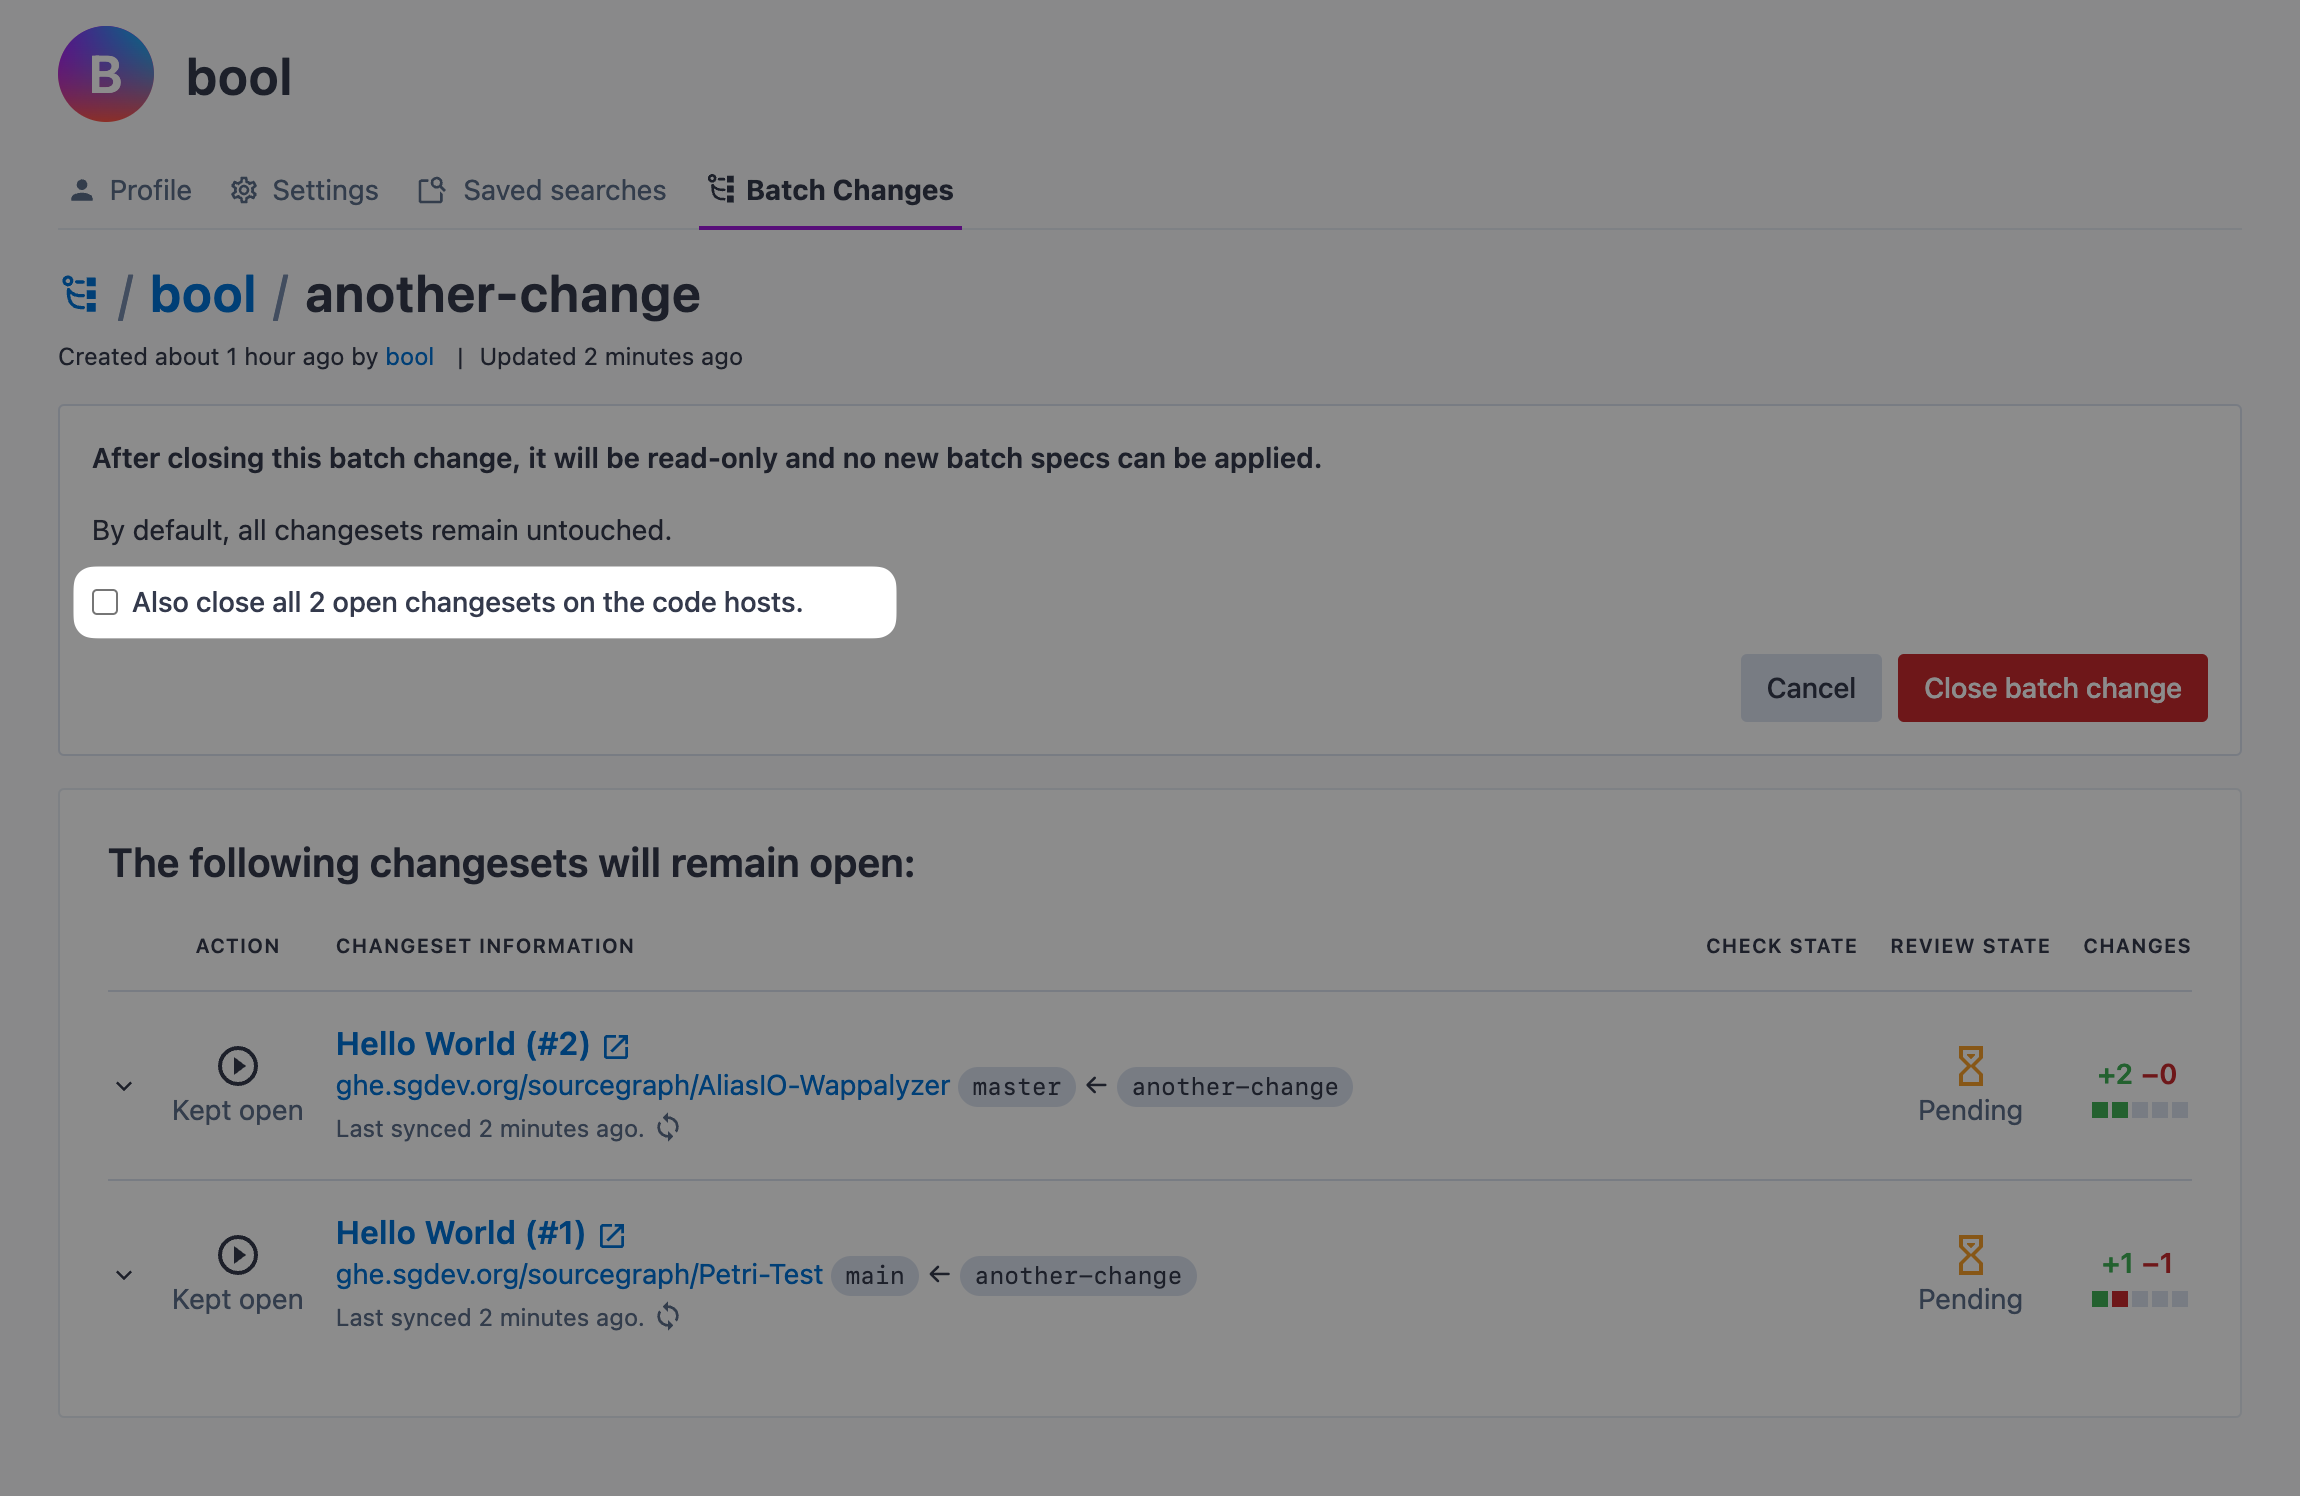Click the batch changes breadcrumb icon
Screen dimensions: 2300x1496
tap(79, 293)
